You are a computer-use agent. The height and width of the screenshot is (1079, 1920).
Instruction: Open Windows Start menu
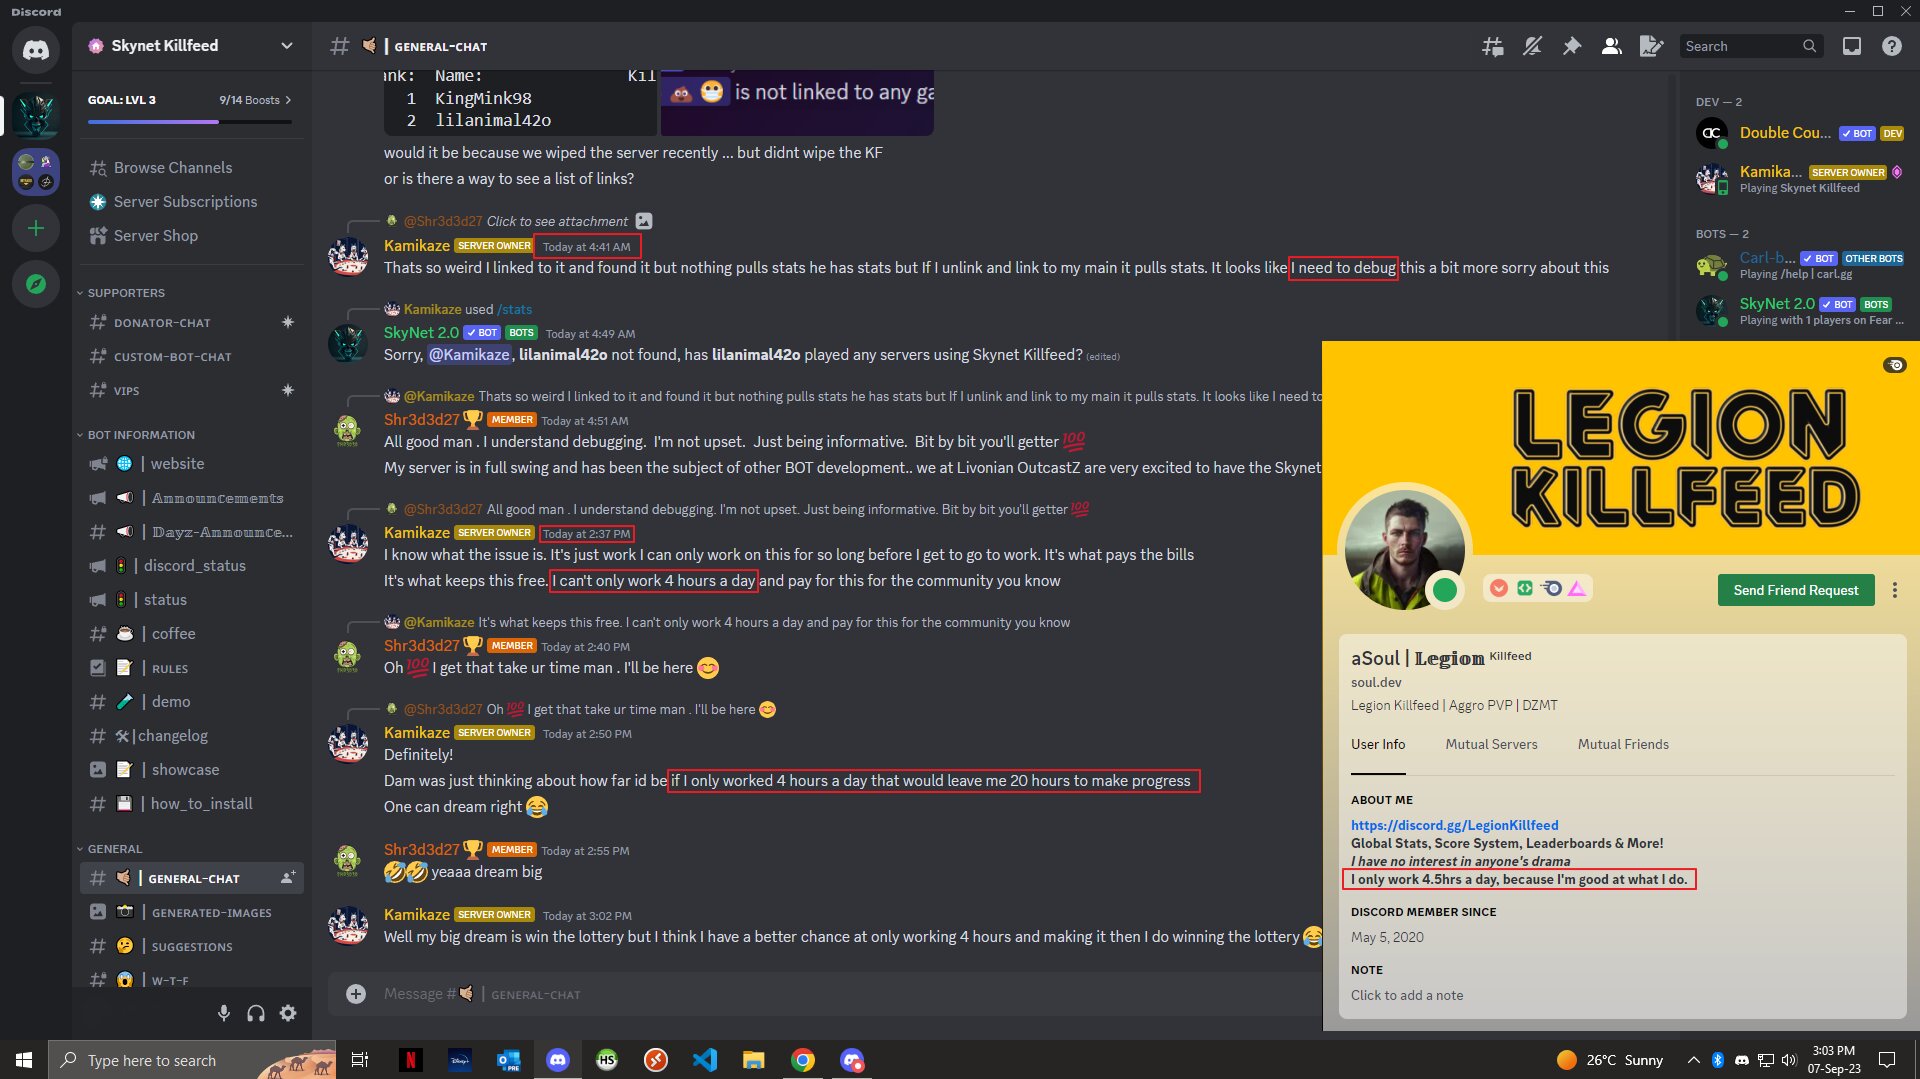tap(24, 1060)
